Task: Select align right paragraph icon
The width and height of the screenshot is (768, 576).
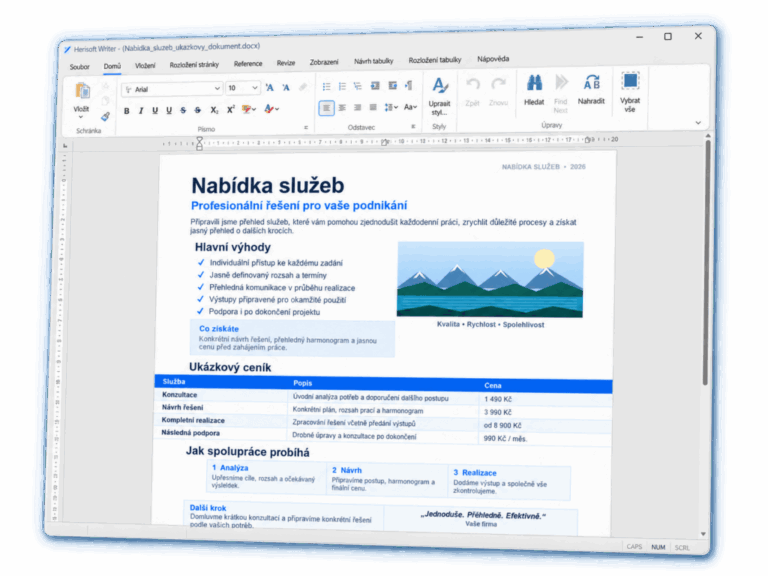Action: tap(358, 107)
